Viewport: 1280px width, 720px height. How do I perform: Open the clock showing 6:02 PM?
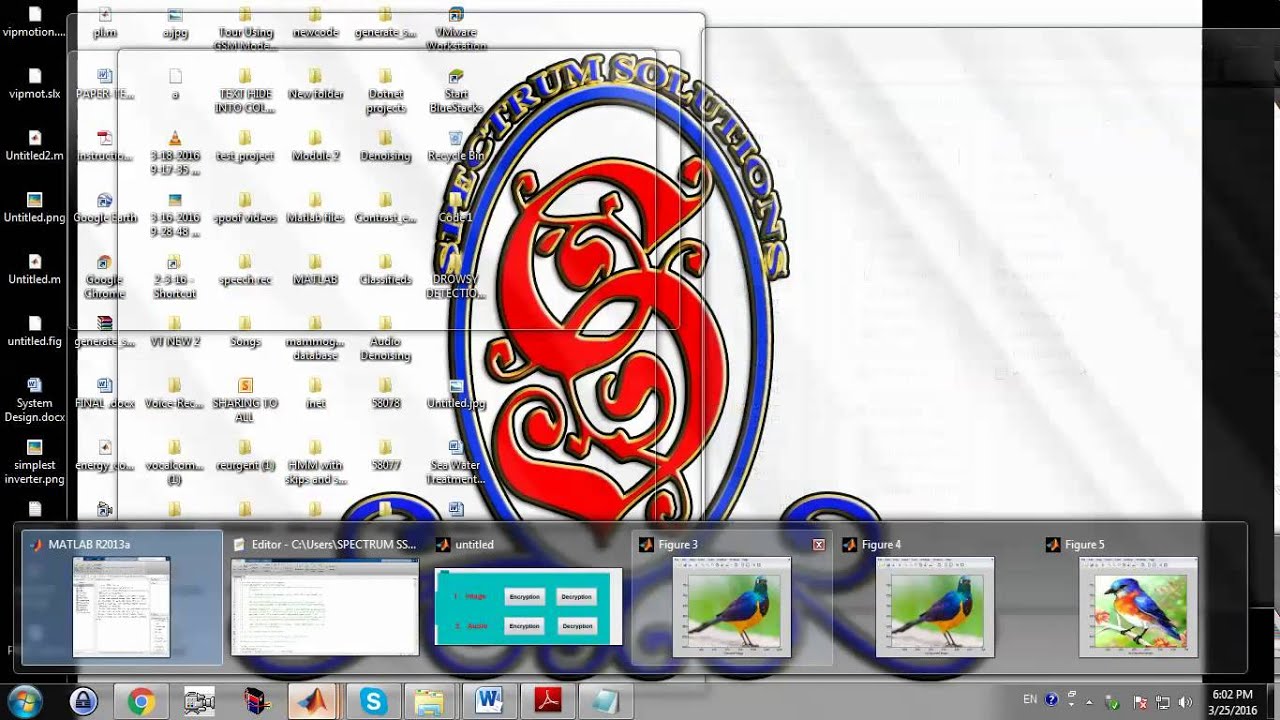(x=1232, y=702)
